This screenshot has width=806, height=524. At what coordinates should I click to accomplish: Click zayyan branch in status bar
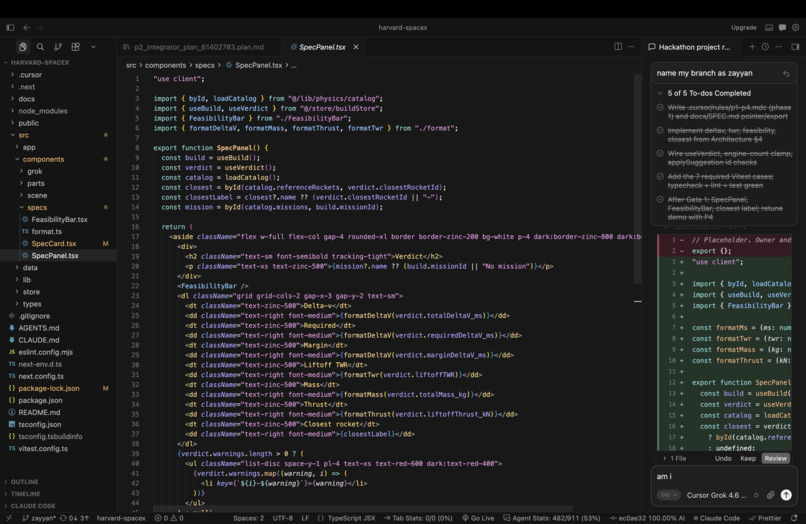pyautogui.click(x=39, y=518)
